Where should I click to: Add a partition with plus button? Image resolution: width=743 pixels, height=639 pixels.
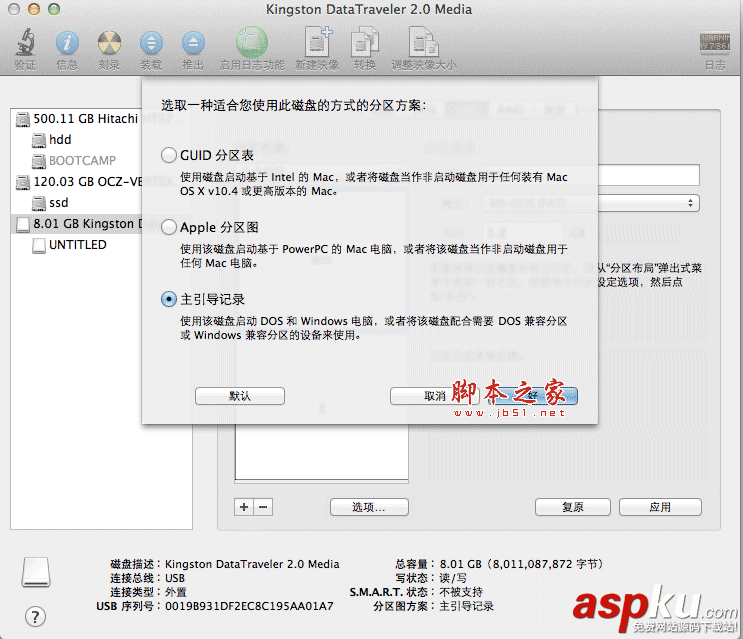click(x=244, y=507)
